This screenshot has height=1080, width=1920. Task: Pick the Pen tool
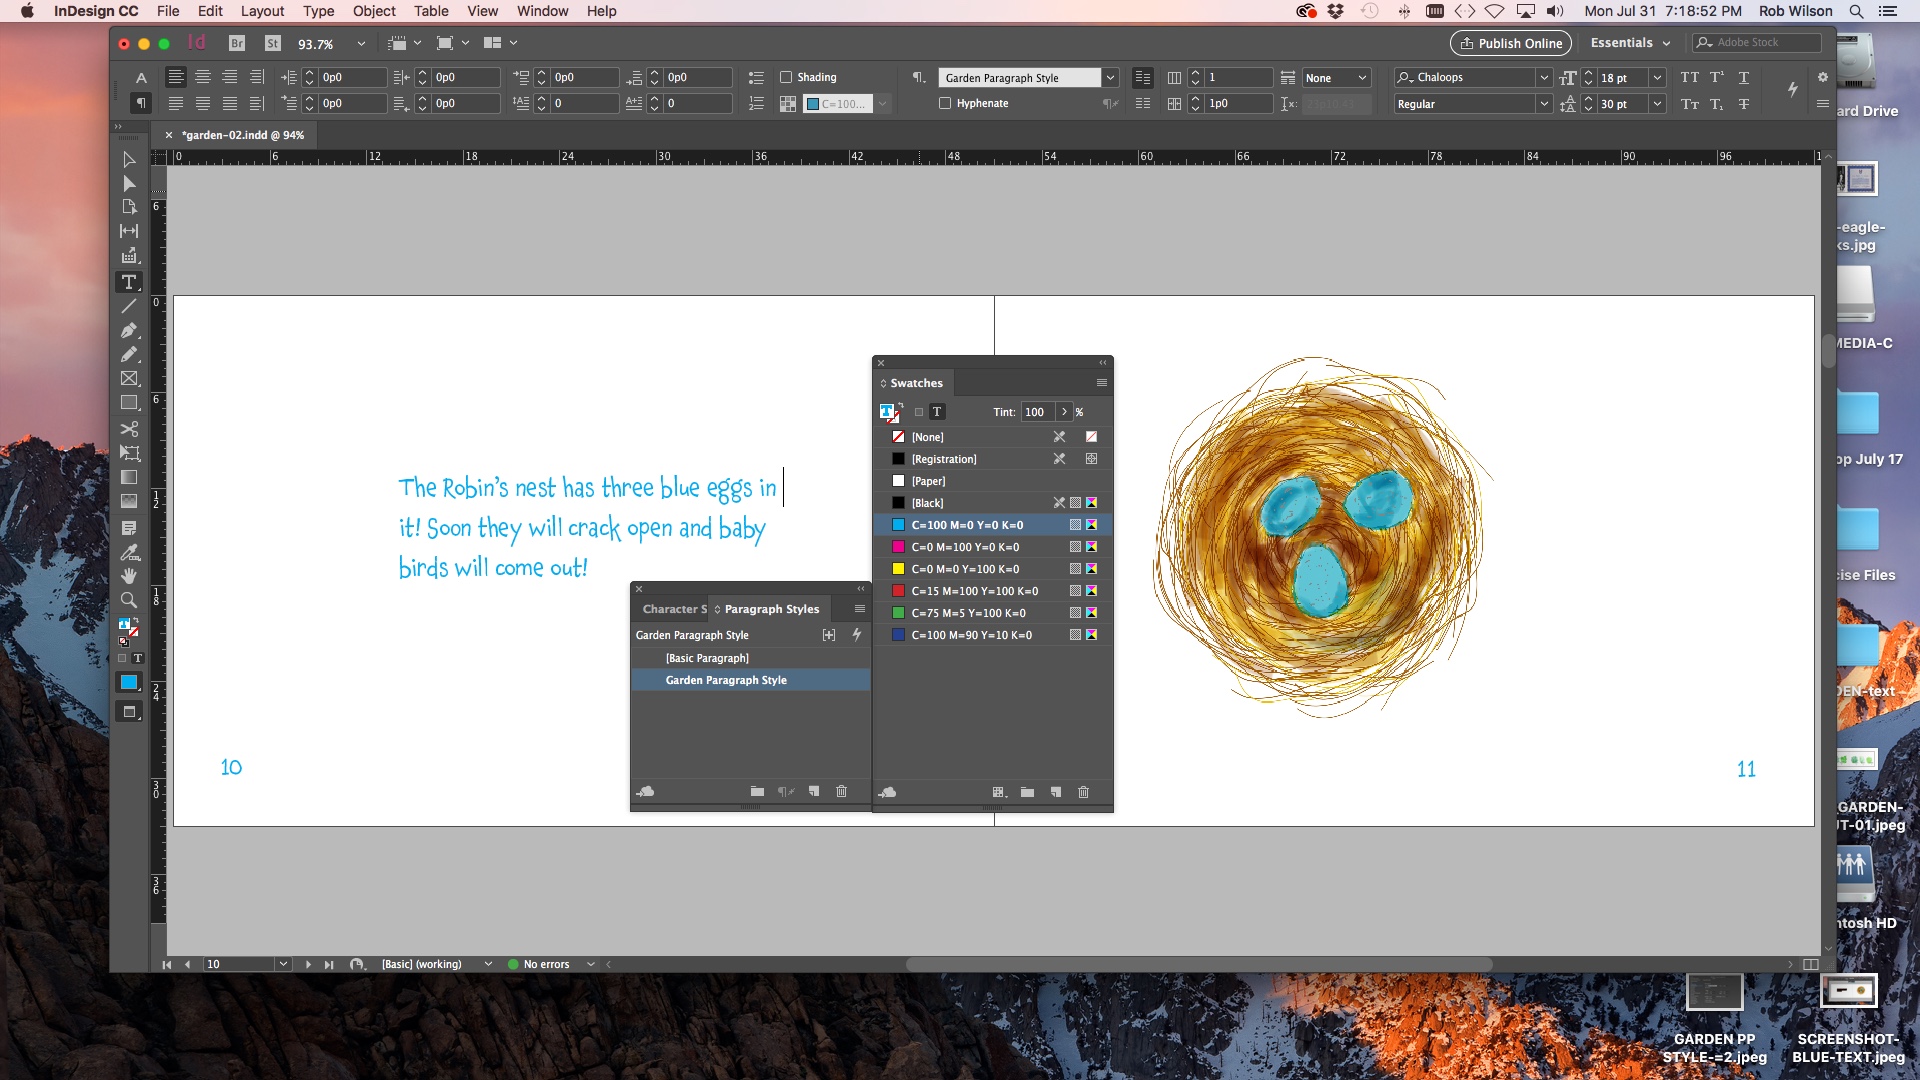(x=129, y=331)
